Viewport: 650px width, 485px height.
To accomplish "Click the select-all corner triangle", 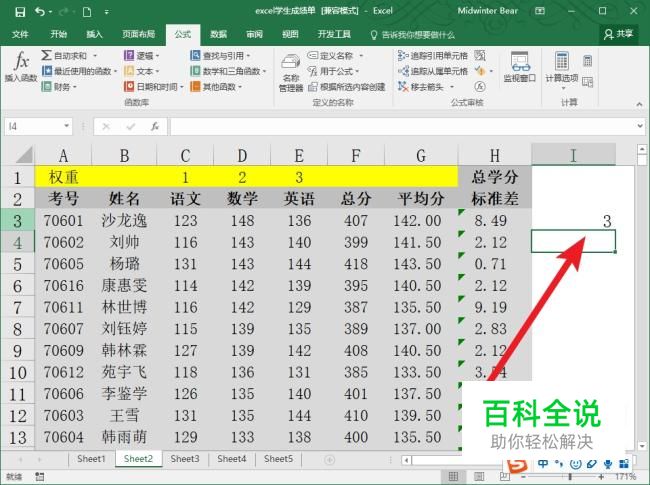I will pos(25,155).
